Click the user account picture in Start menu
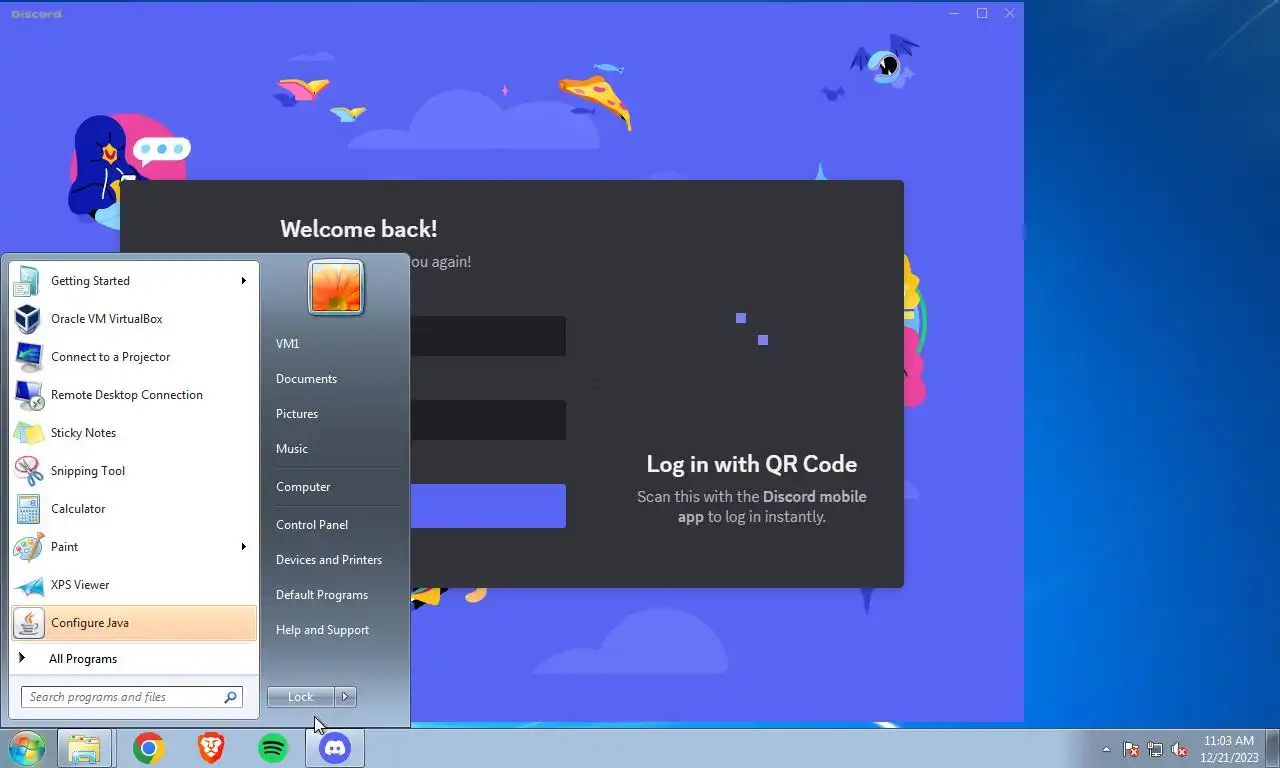1280x768 pixels. (336, 288)
